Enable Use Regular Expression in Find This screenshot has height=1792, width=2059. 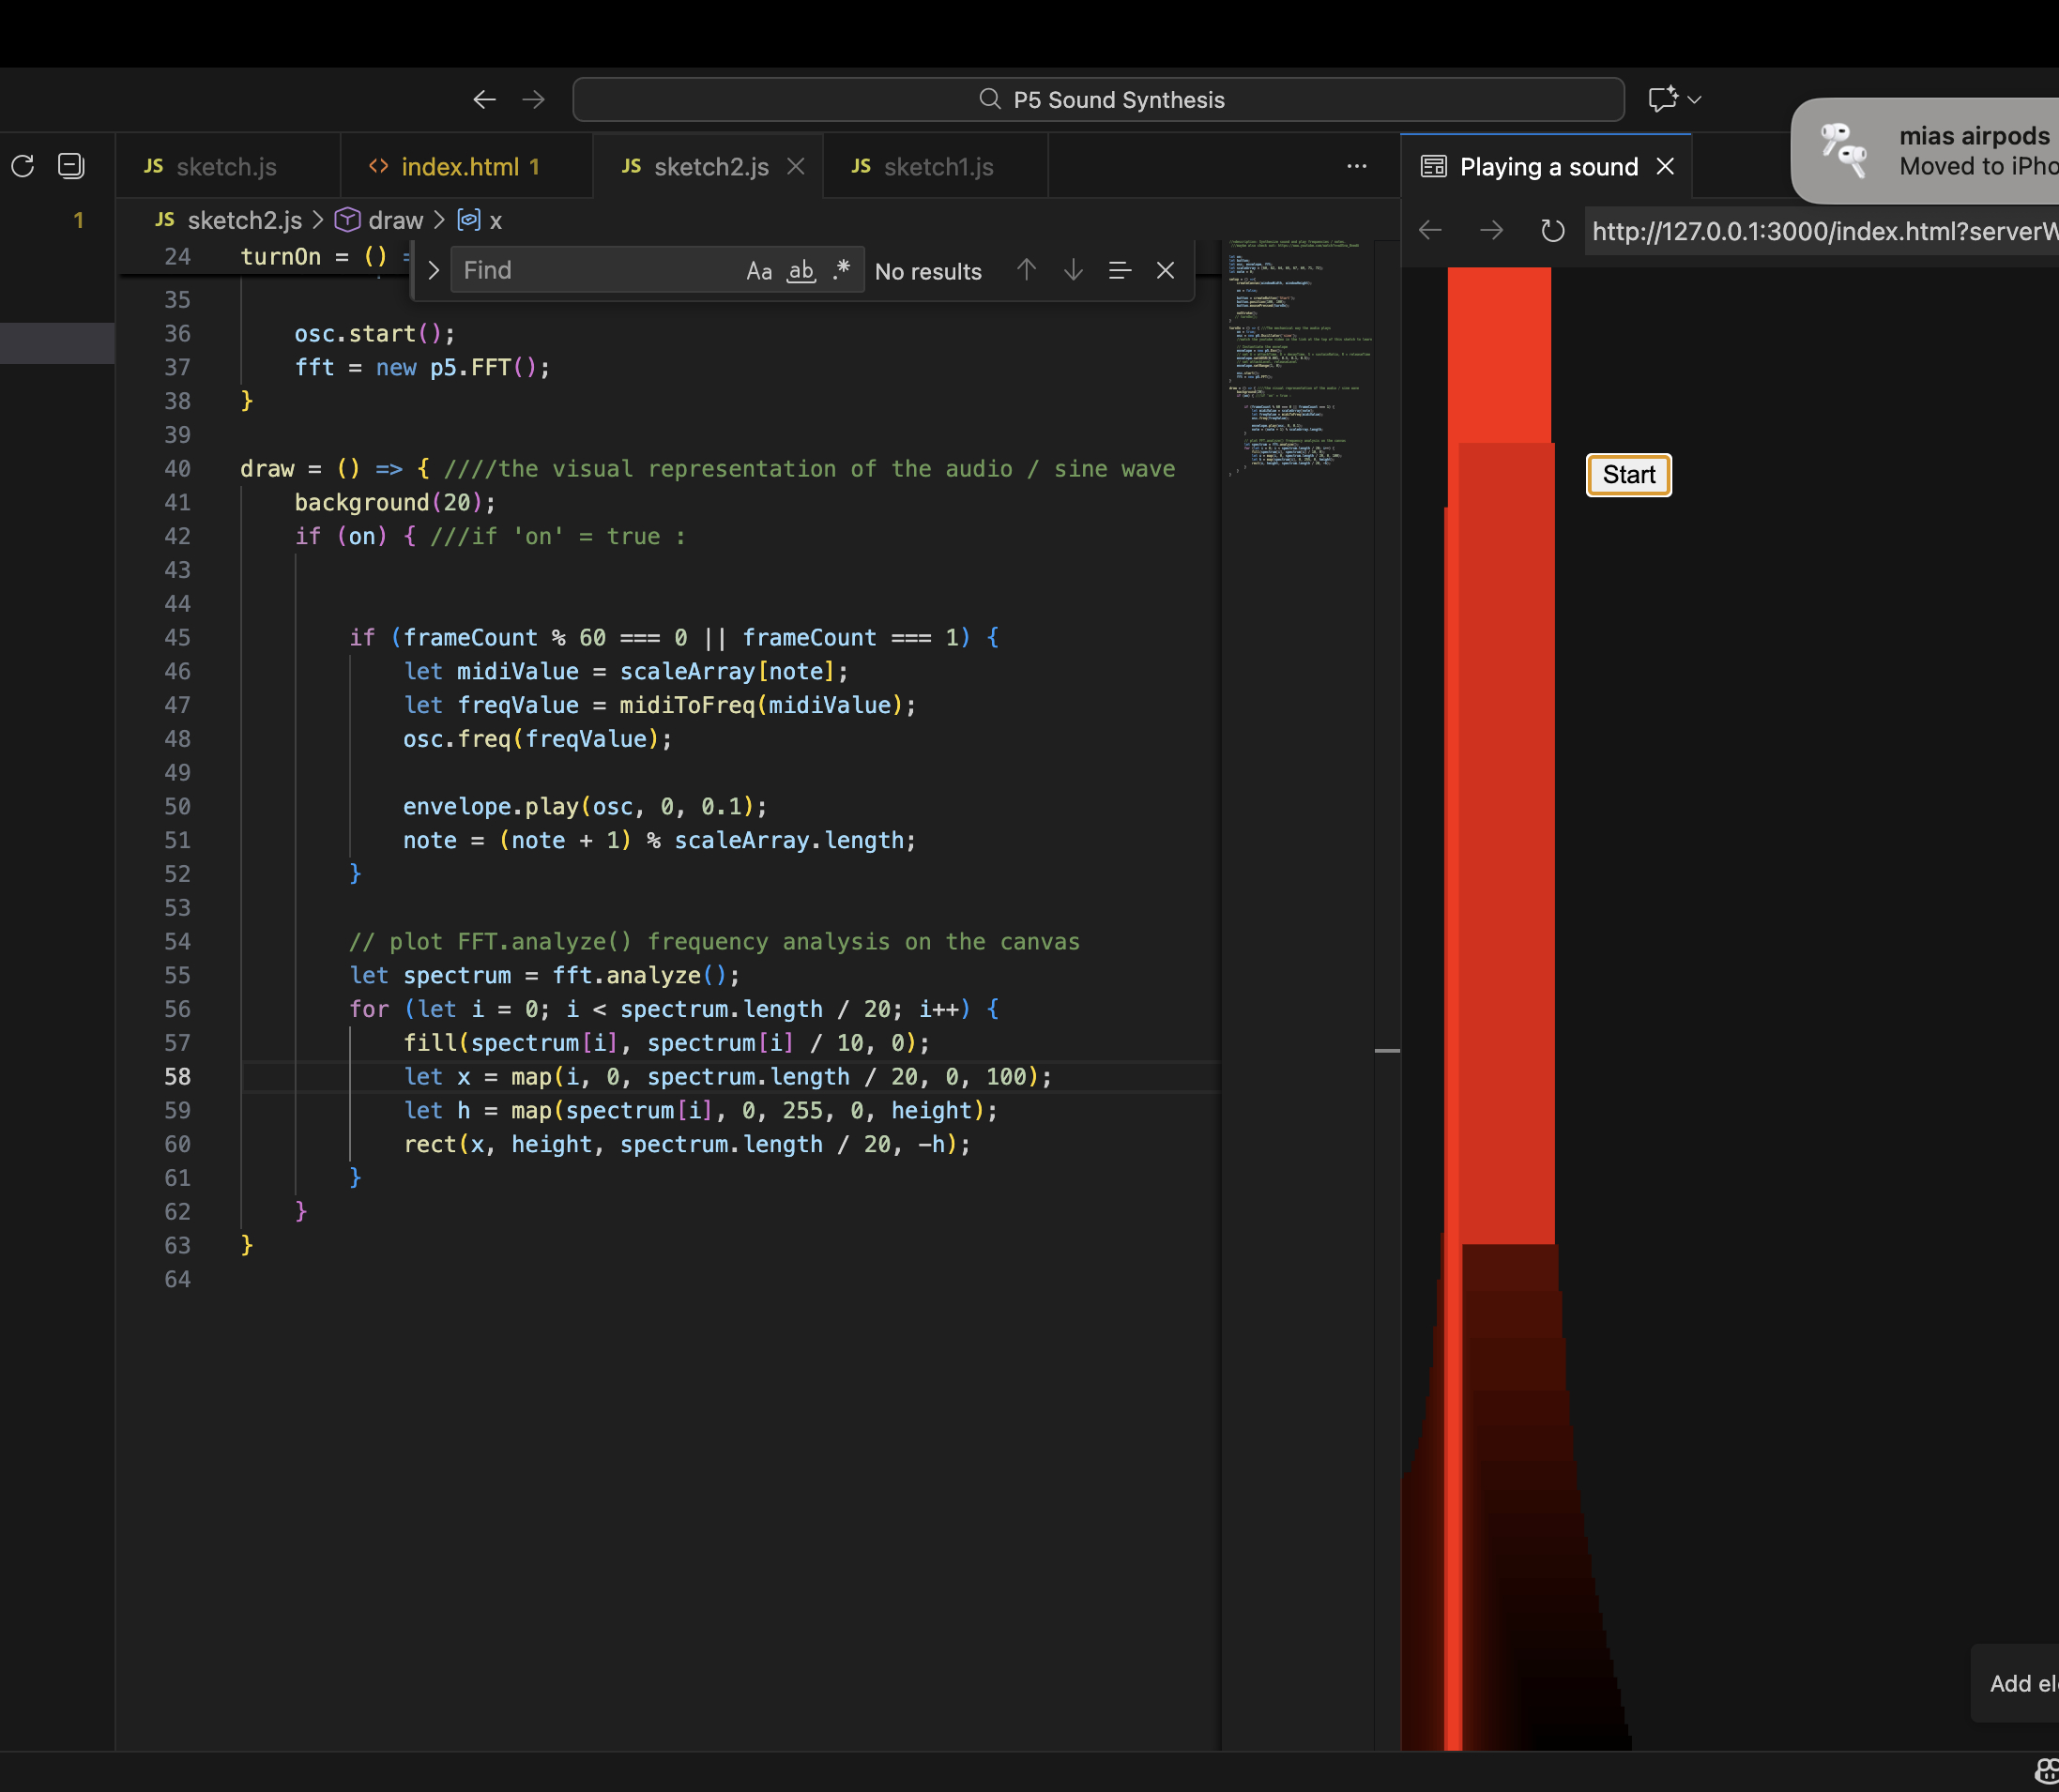coord(841,270)
